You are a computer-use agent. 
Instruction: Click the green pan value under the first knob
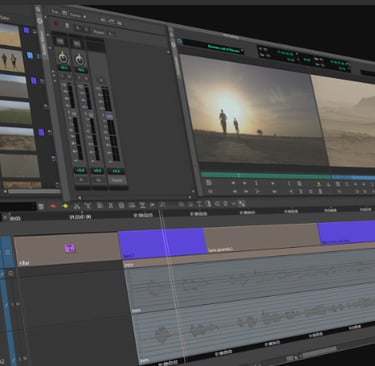click(64, 68)
